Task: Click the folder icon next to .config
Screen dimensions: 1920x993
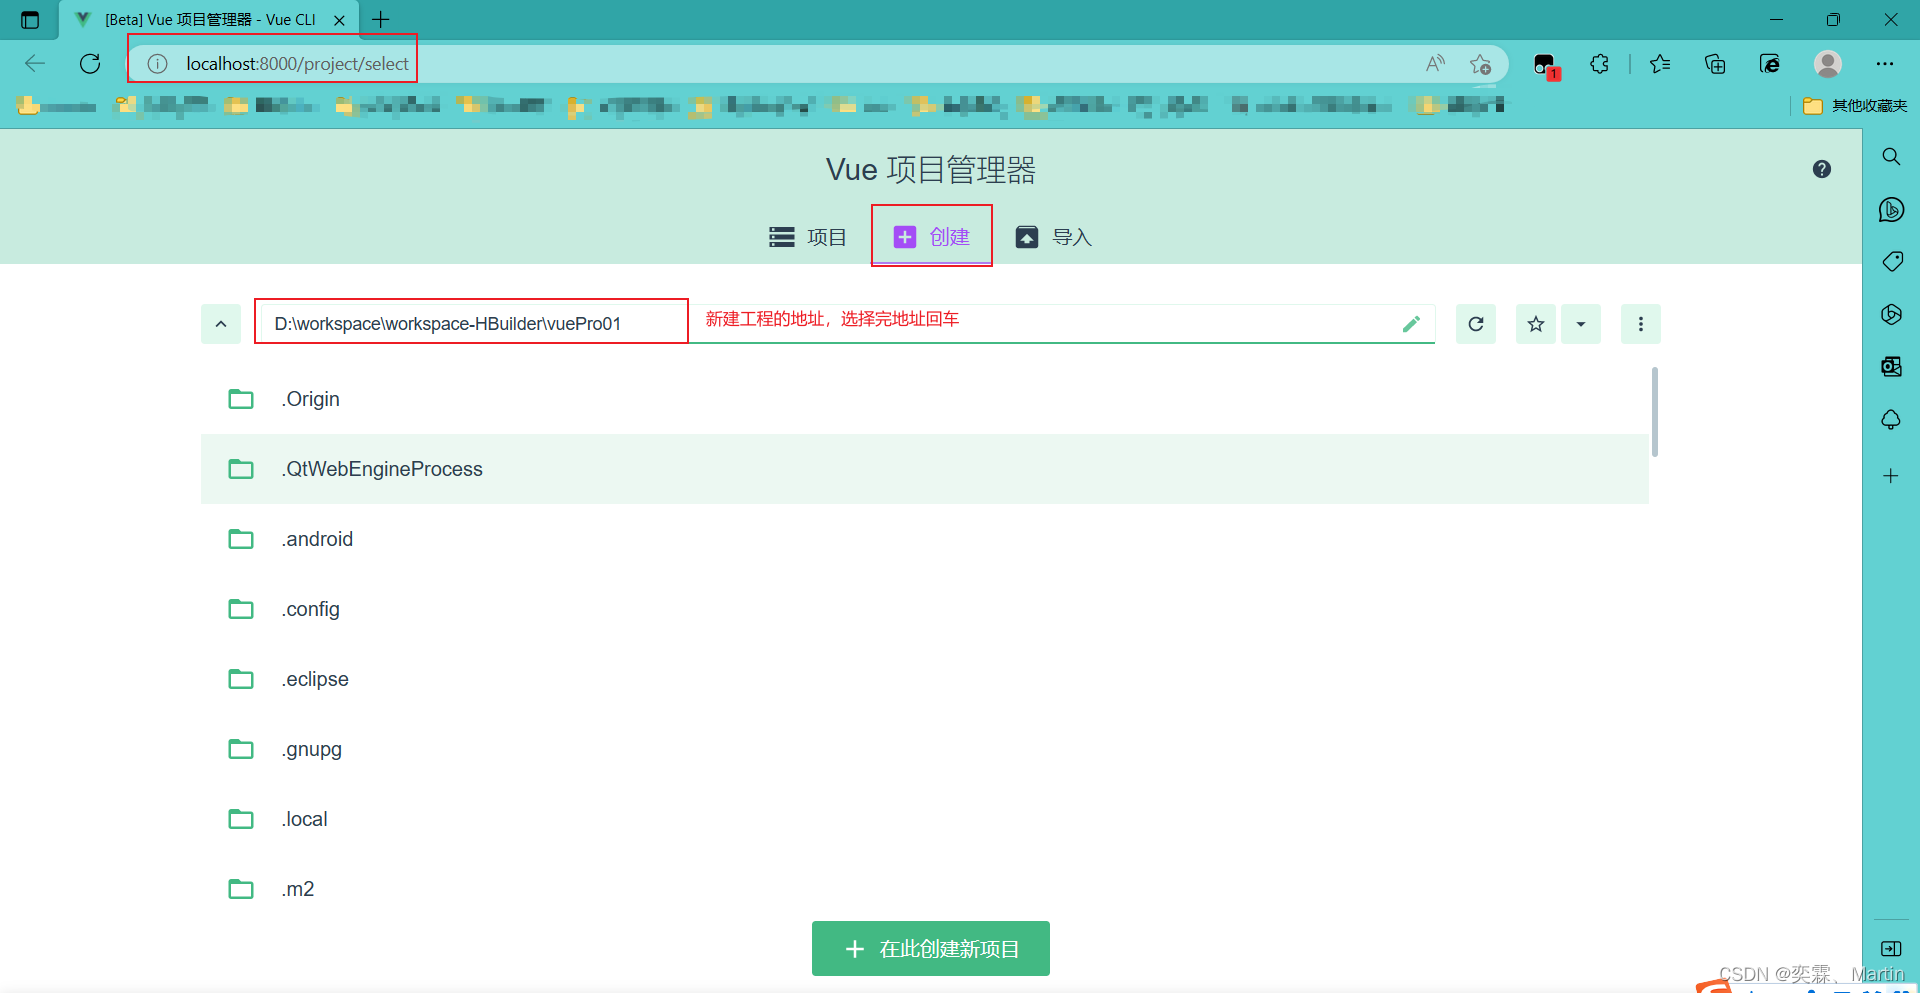Action: click(x=241, y=609)
